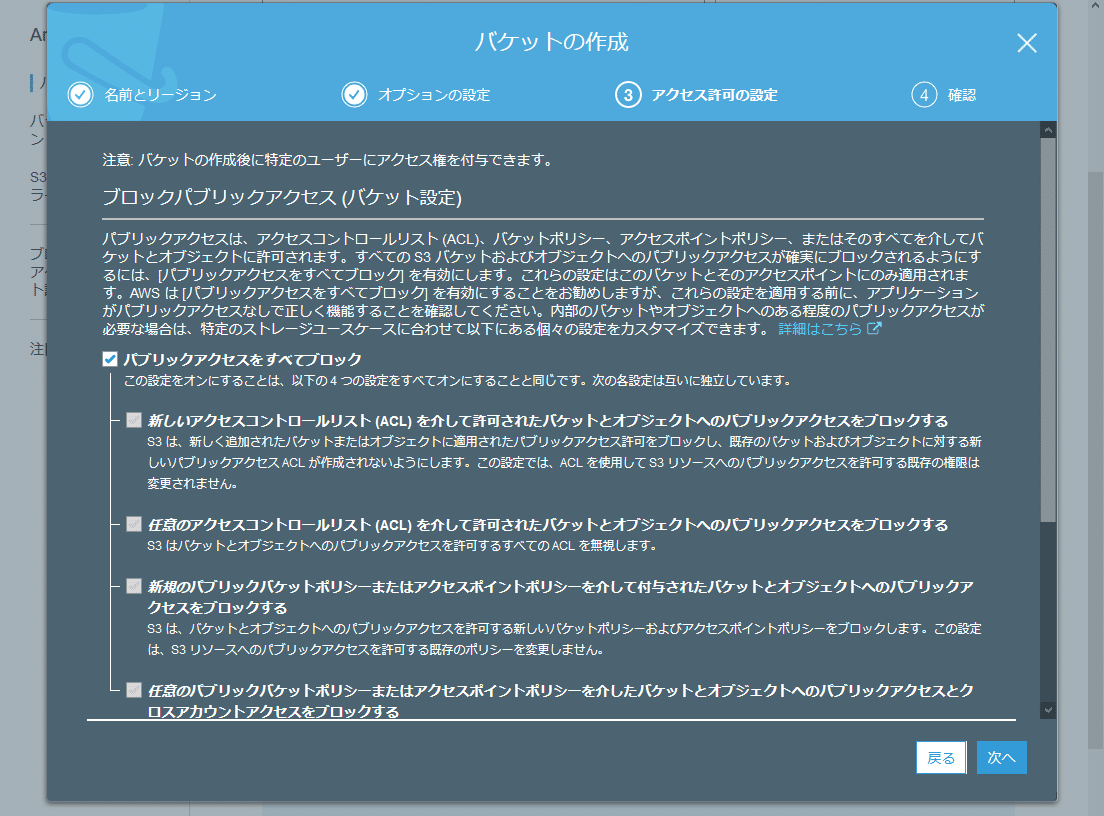The image size is (1104, 816).
Task: Check the 任意のパブリックバケットポリシー block option
Action: (134, 688)
